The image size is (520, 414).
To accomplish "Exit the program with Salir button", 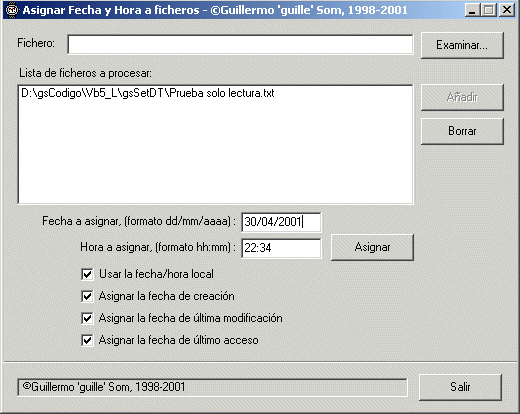I will pos(460,387).
